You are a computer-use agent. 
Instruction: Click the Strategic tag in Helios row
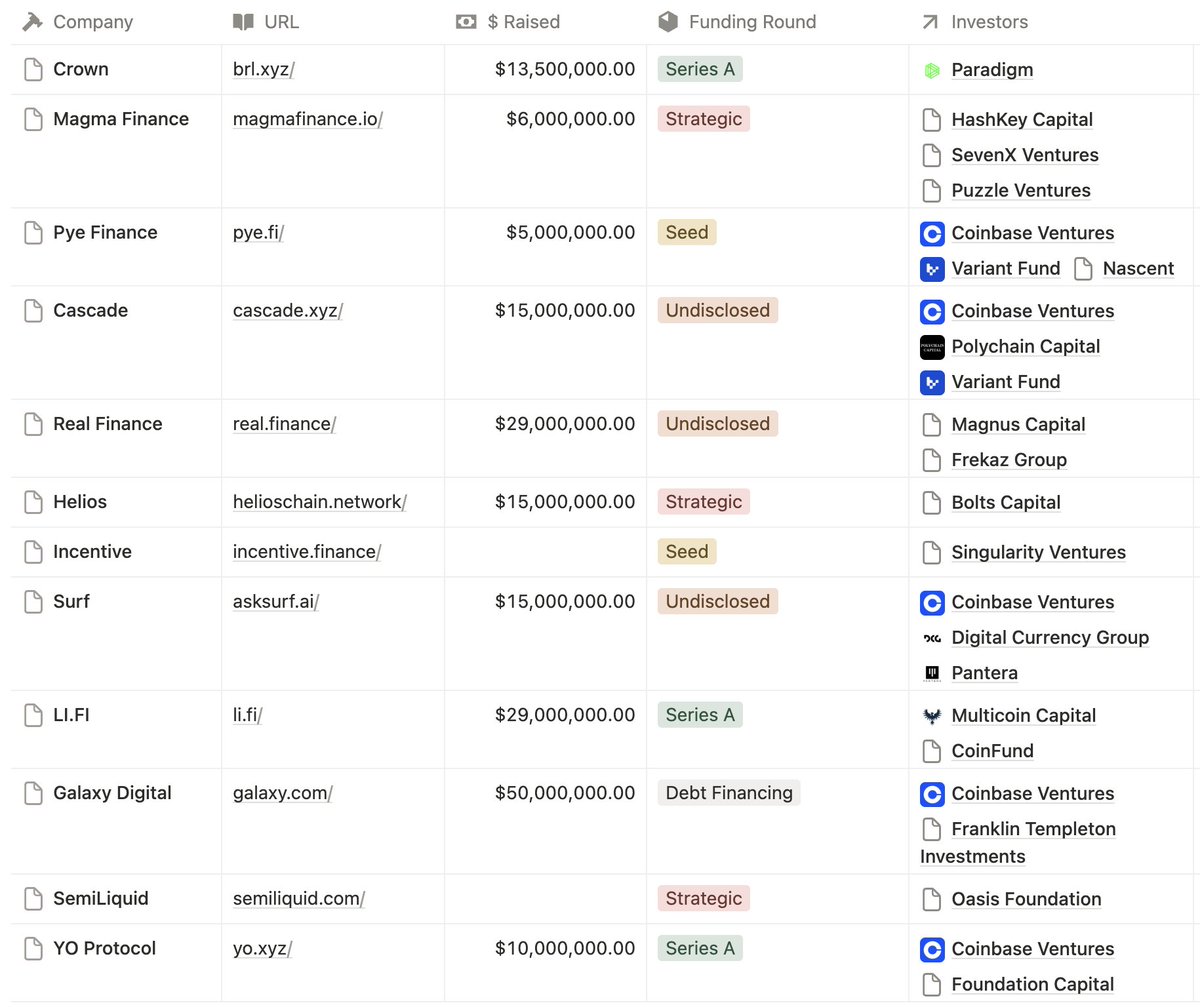click(x=703, y=501)
